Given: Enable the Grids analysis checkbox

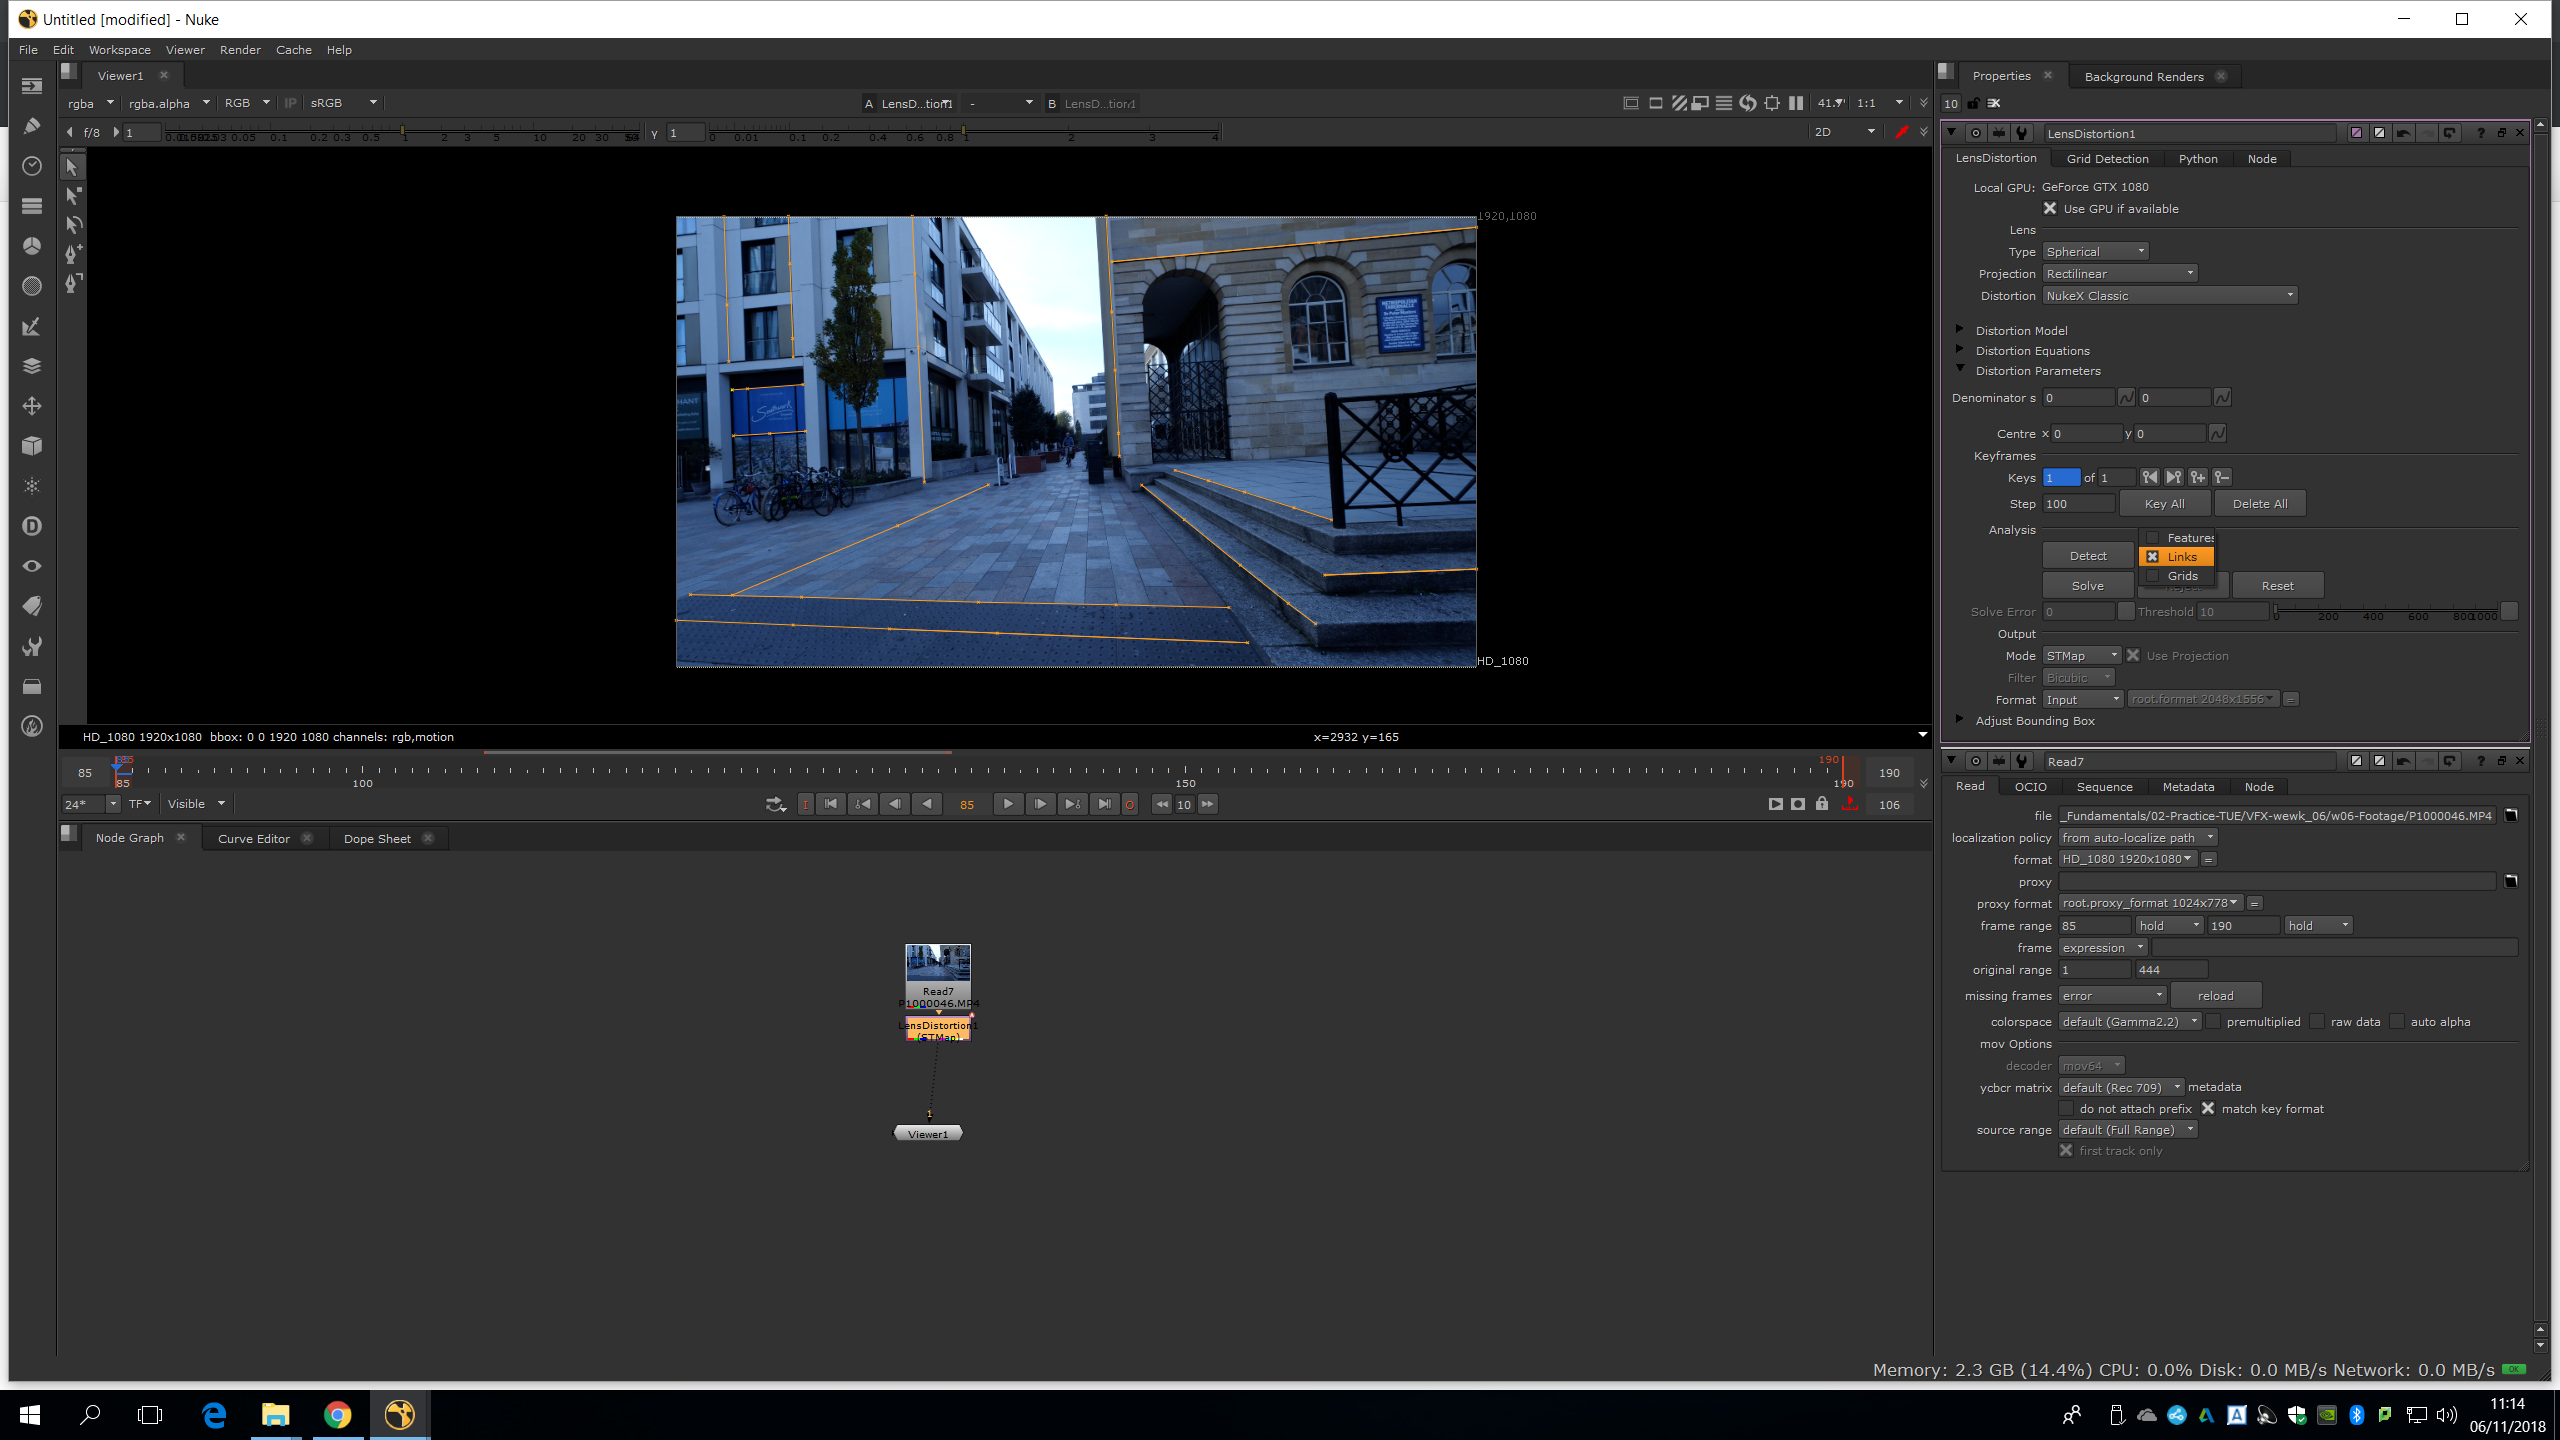Looking at the screenshot, I should (2153, 576).
